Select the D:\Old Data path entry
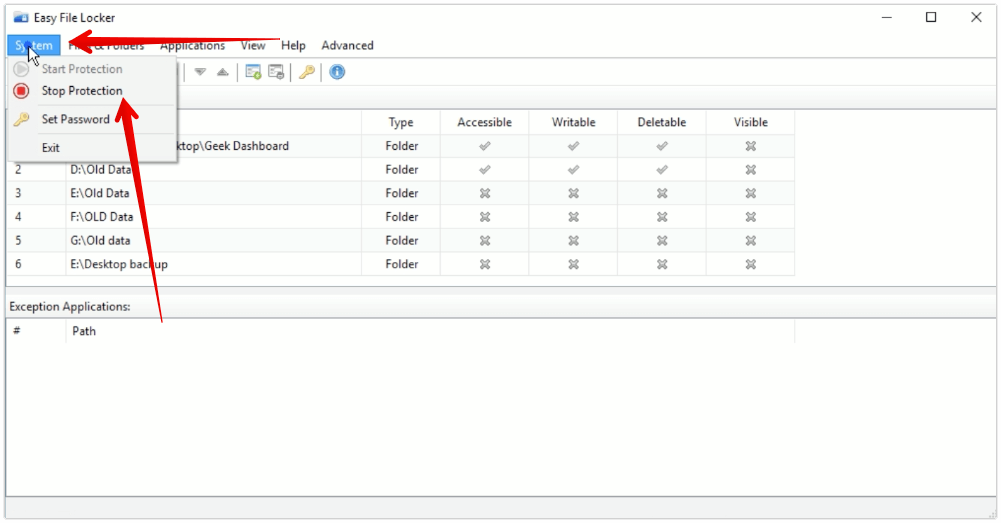This screenshot has width=1001, height=523. click(101, 170)
